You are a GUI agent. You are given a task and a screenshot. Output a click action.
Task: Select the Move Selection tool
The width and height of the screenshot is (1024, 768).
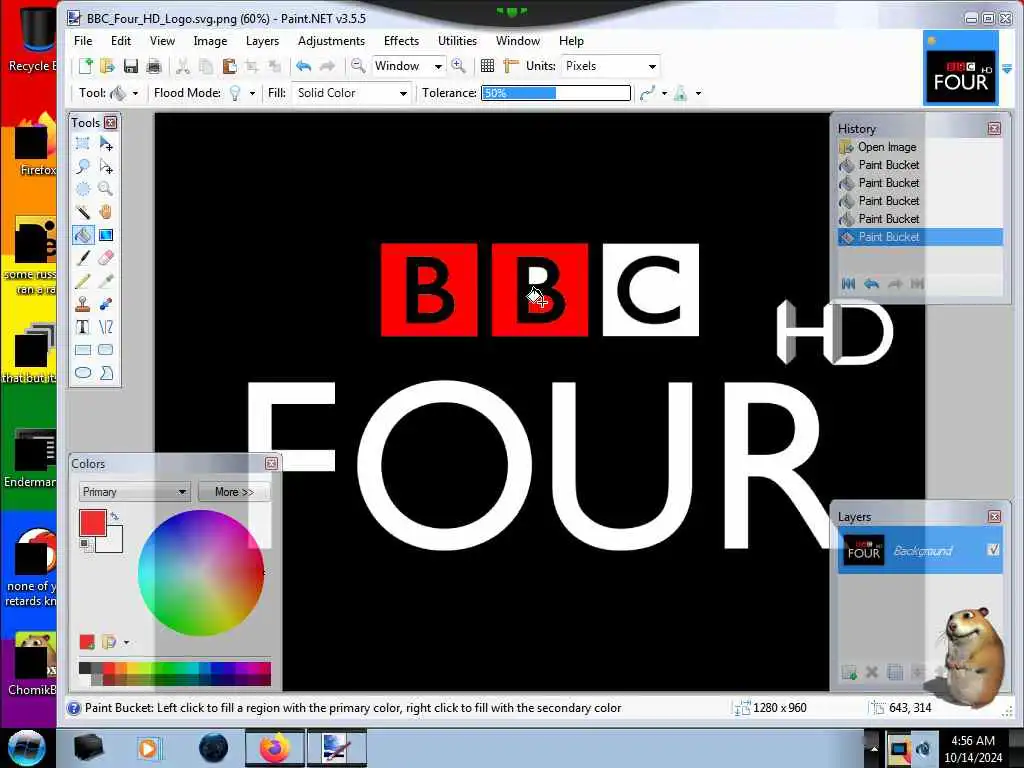106,167
